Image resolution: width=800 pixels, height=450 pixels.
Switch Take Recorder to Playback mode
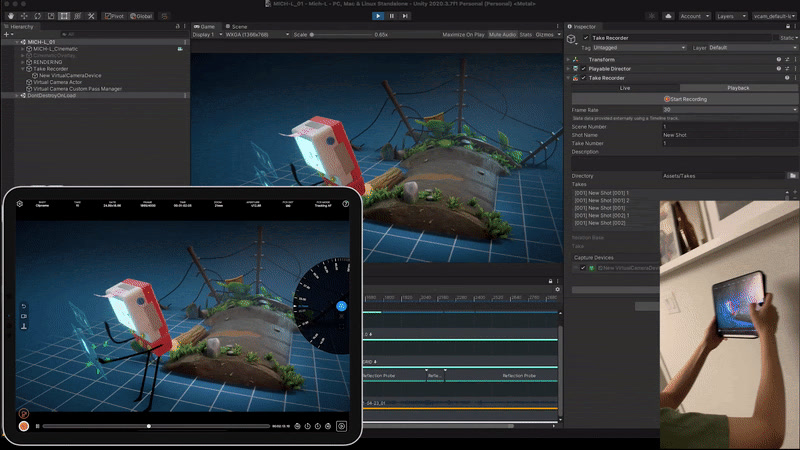pyautogui.click(x=738, y=88)
